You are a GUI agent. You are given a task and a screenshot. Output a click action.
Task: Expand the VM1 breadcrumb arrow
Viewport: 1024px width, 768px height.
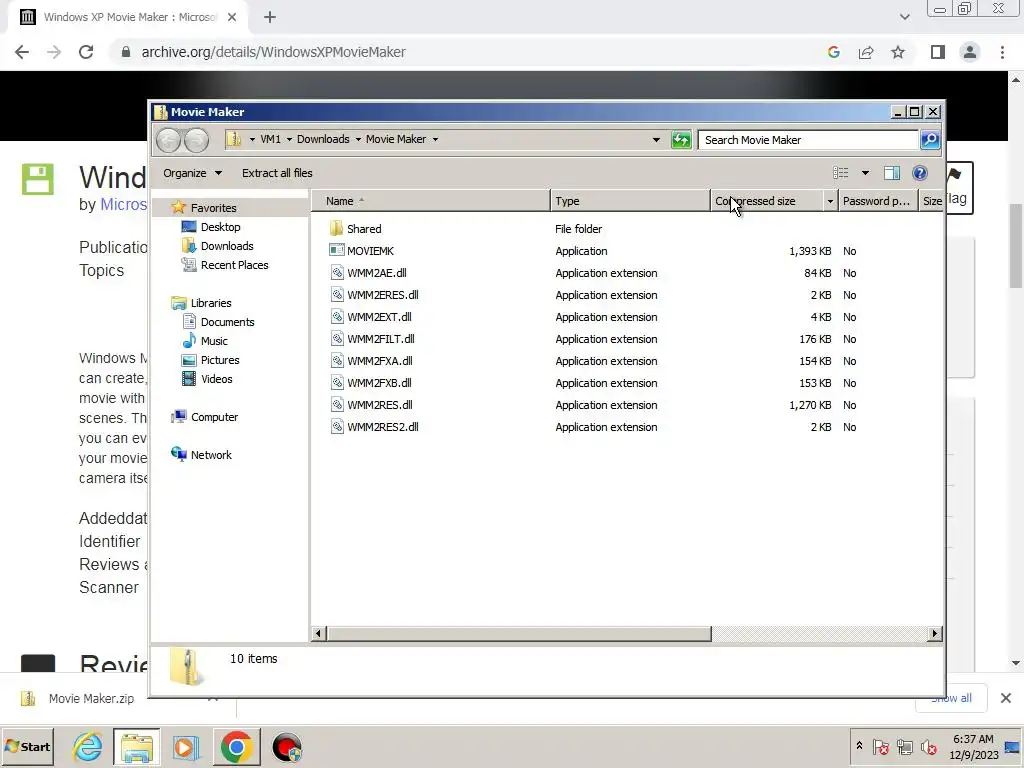point(289,139)
